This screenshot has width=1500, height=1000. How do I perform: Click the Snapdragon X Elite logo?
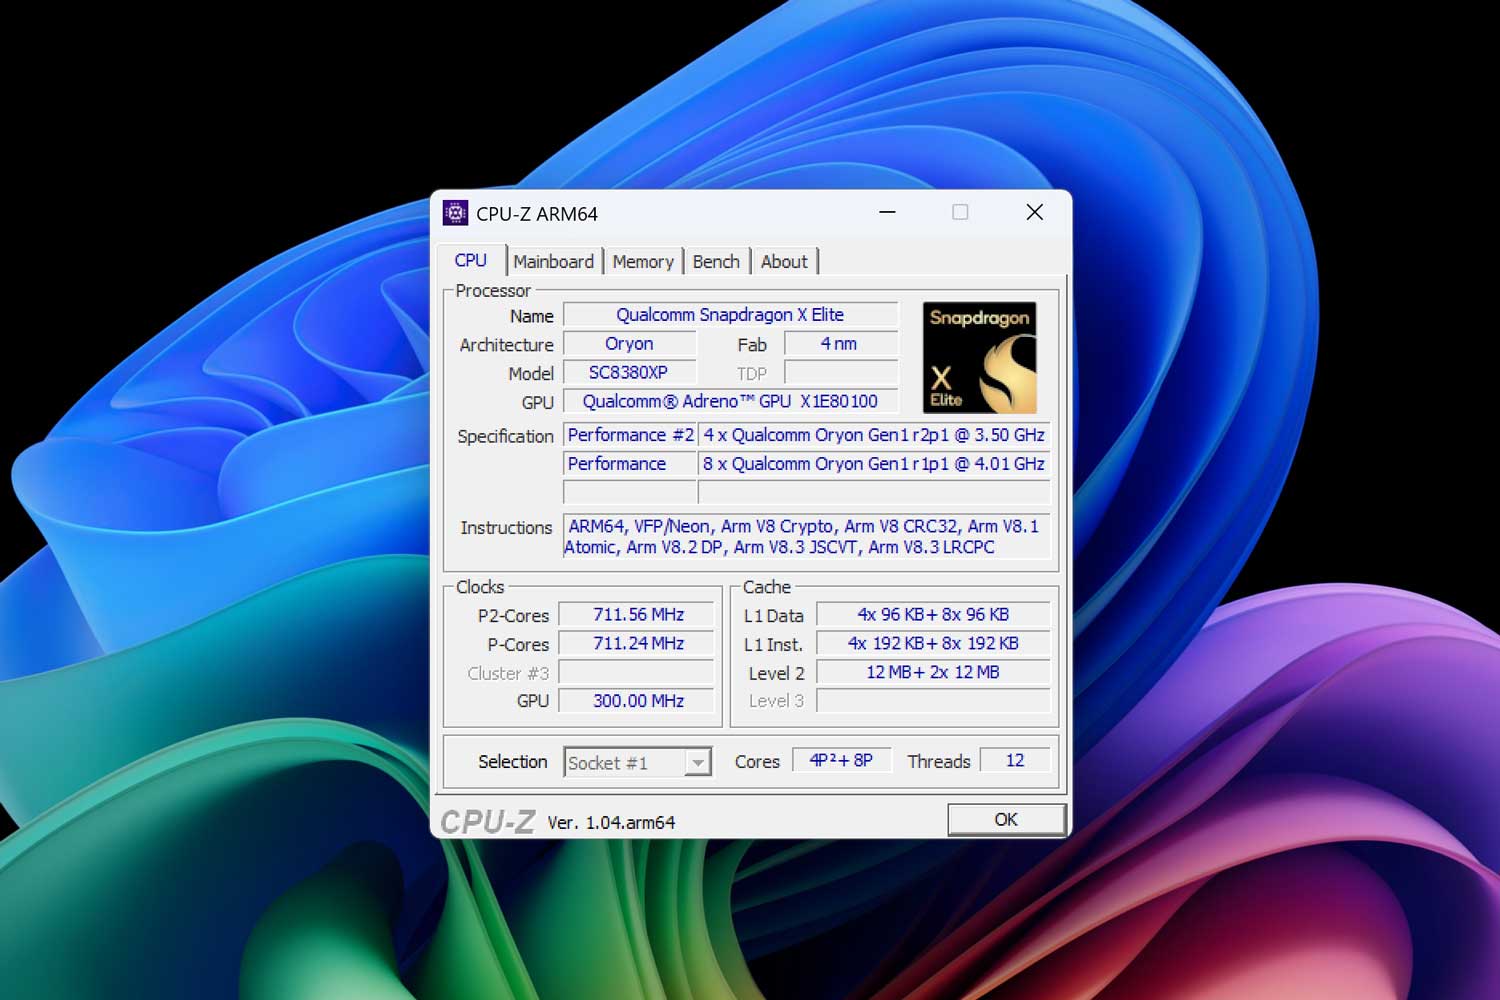[979, 358]
